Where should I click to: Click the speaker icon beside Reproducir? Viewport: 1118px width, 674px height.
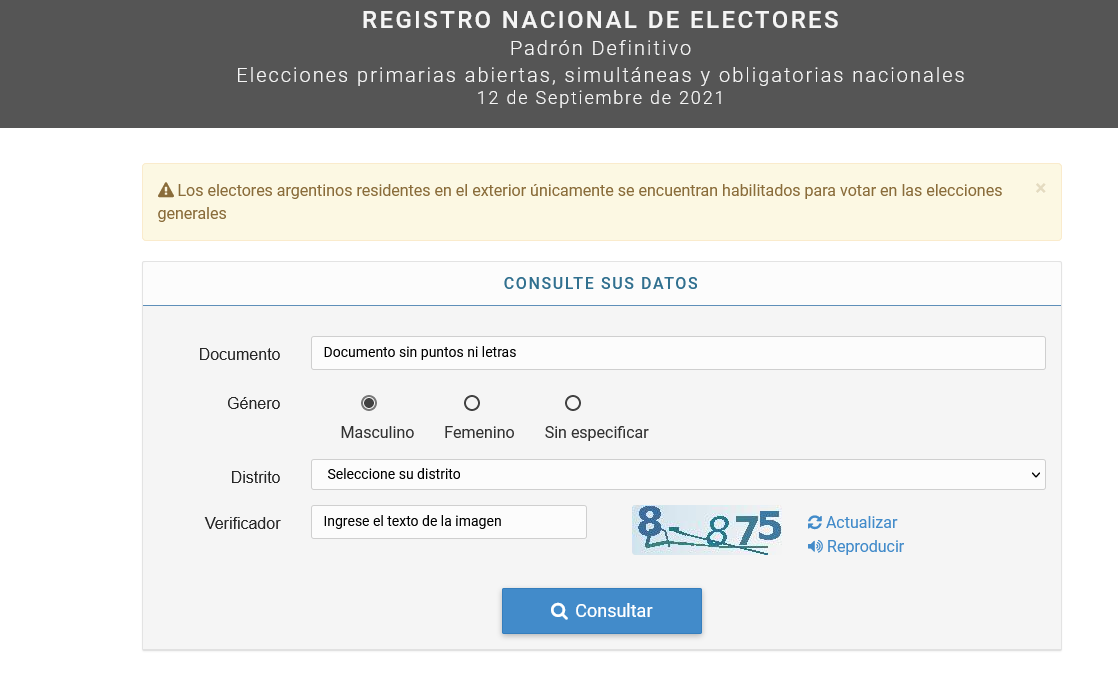click(x=815, y=546)
